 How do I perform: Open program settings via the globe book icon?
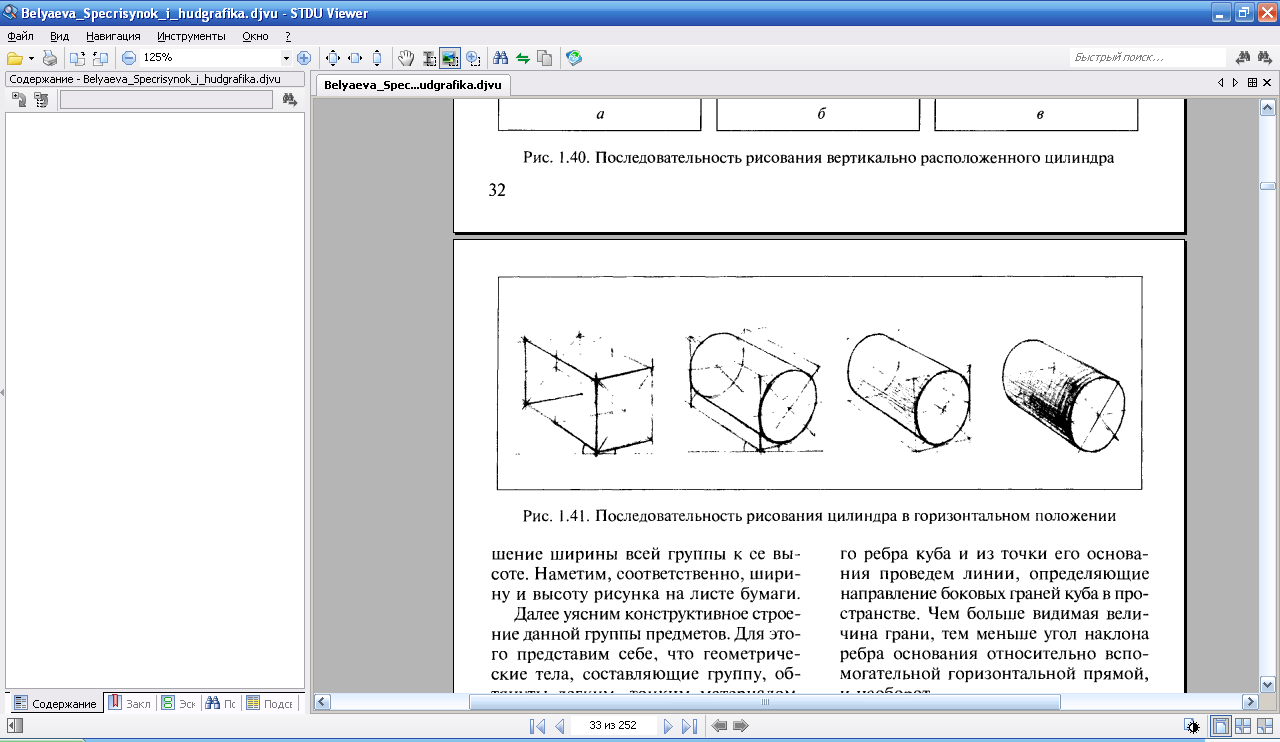pyautogui.click(x=573, y=58)
